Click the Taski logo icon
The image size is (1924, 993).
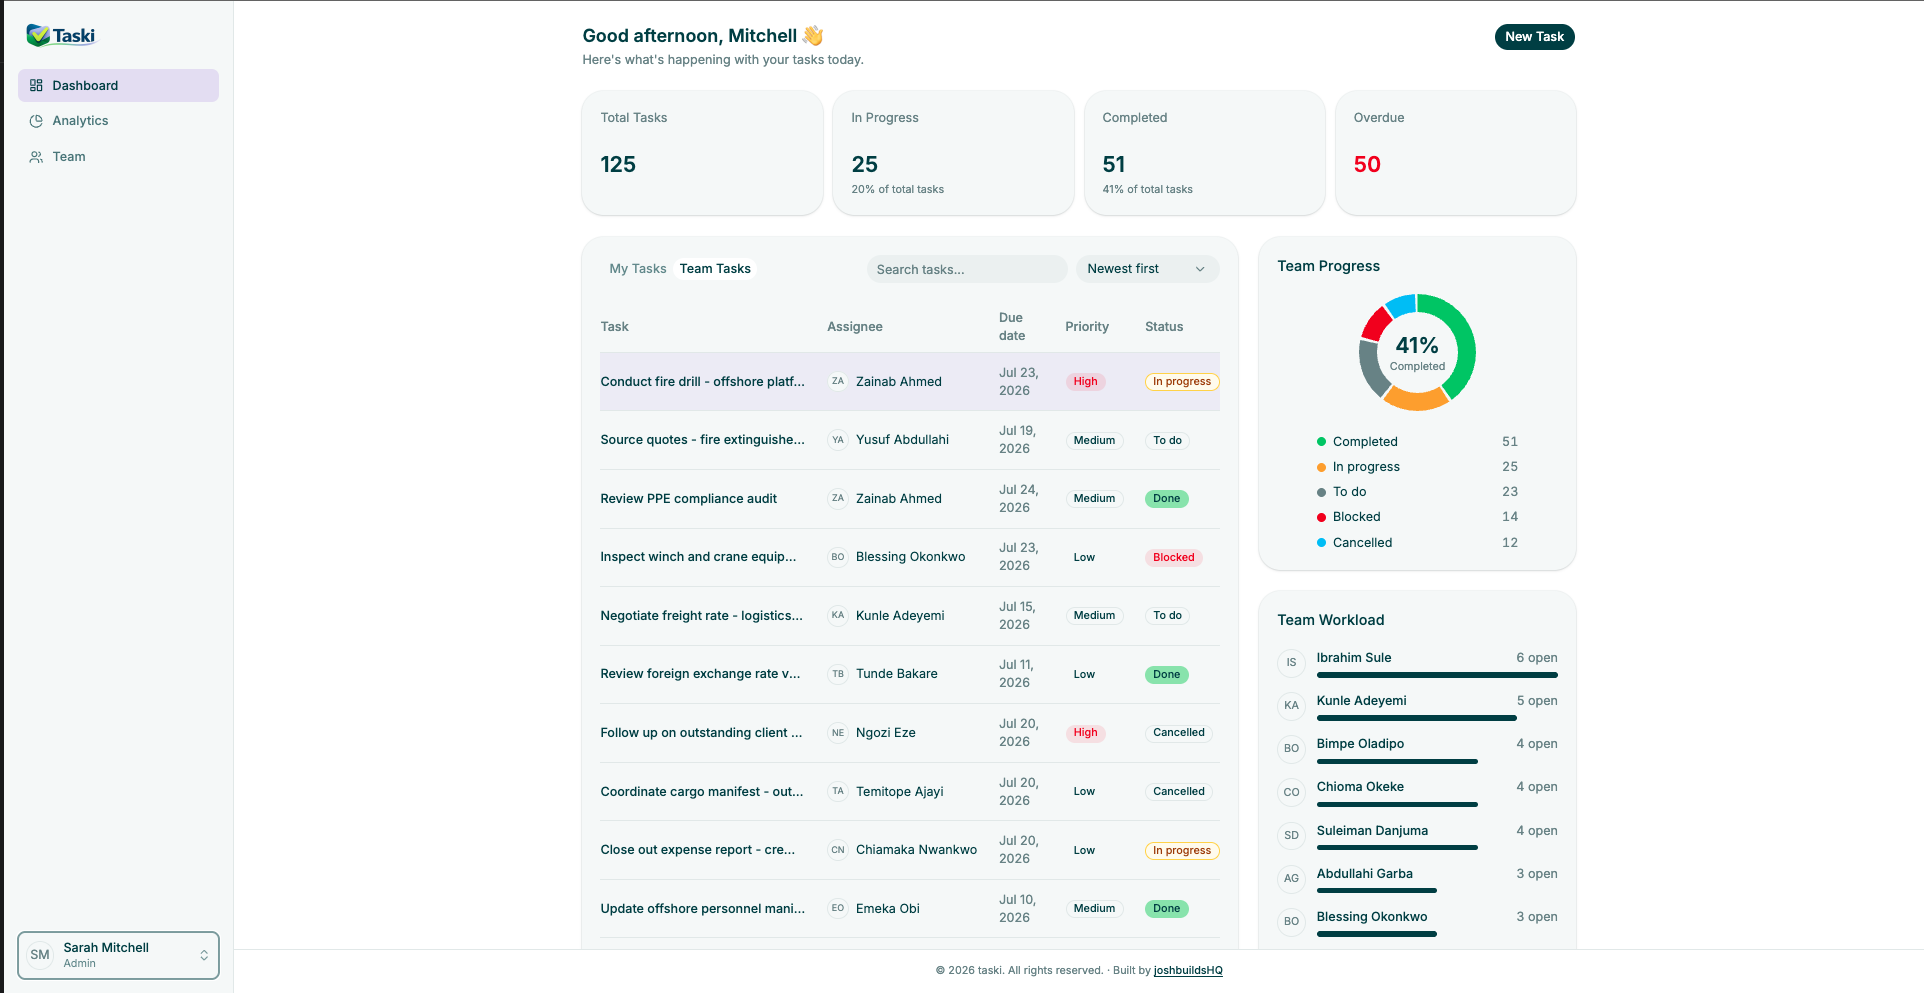[x=38, y=36]
